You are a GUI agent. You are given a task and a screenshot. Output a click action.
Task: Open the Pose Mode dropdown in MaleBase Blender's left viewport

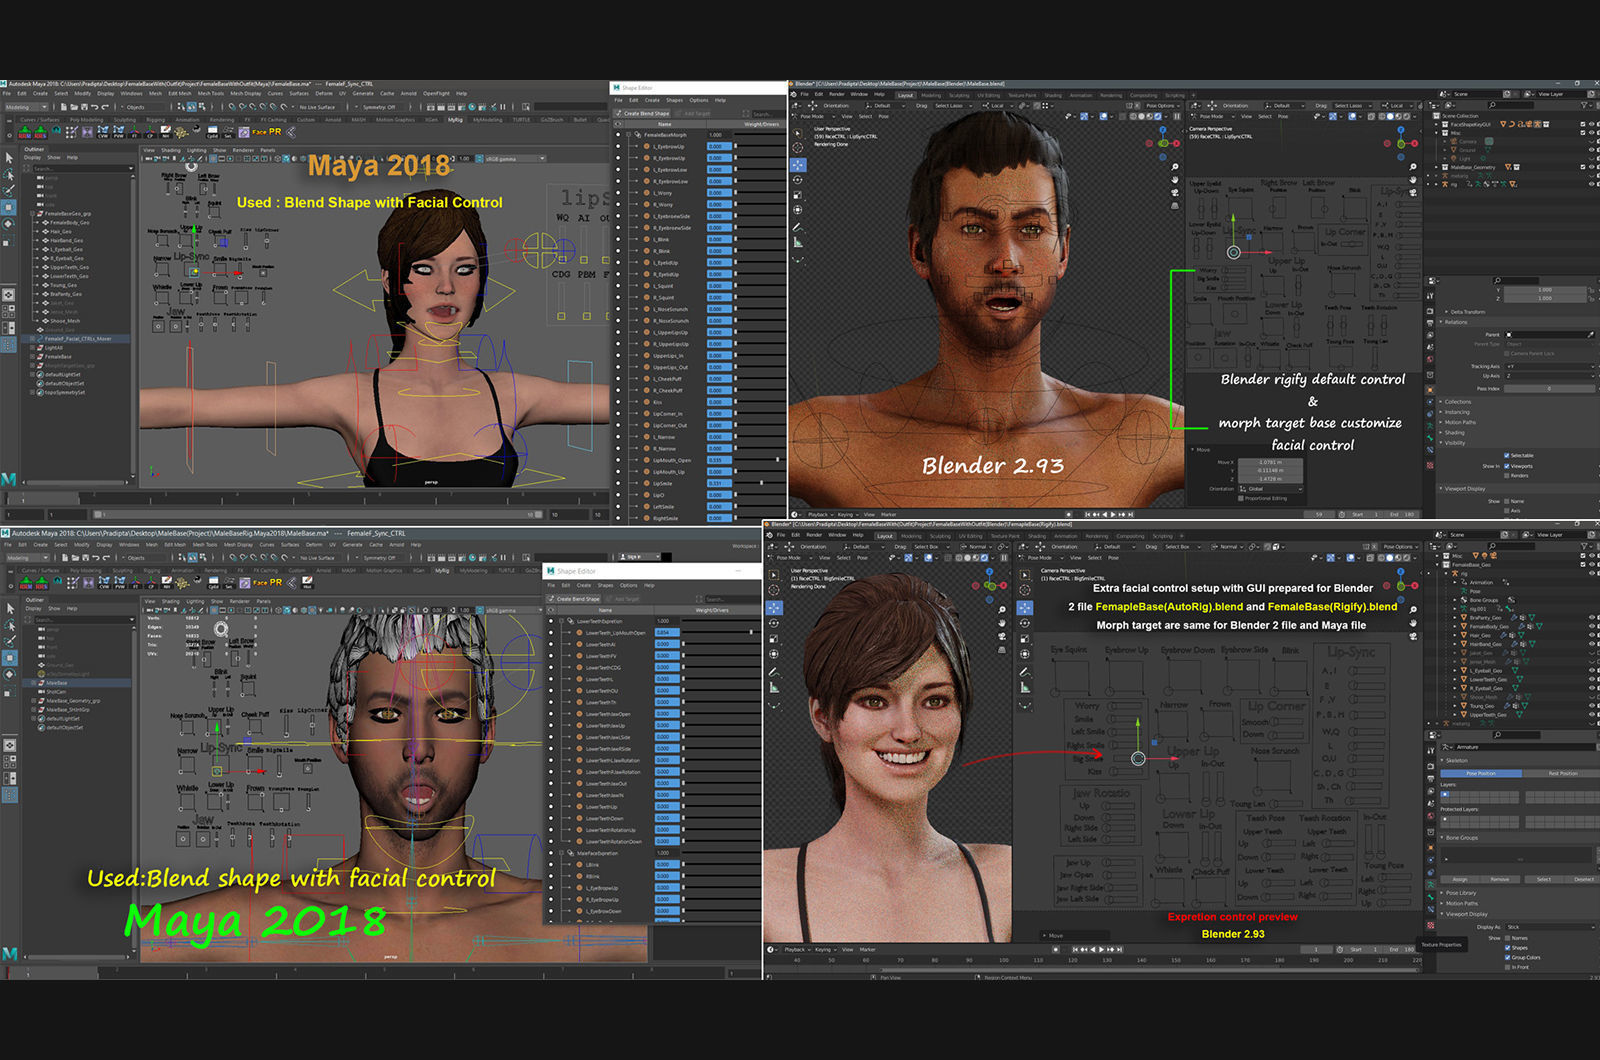coord(813,116)
